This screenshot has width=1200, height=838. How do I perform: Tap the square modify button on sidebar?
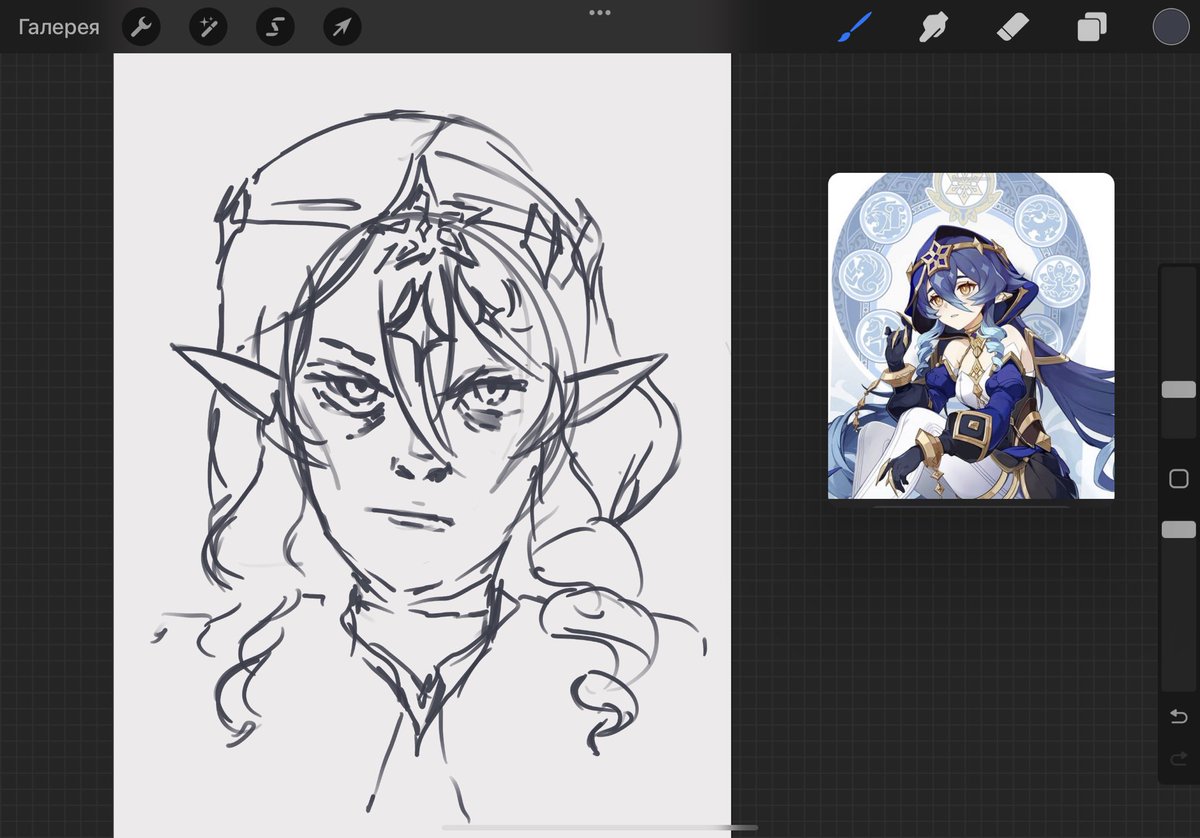(1178, 479)
